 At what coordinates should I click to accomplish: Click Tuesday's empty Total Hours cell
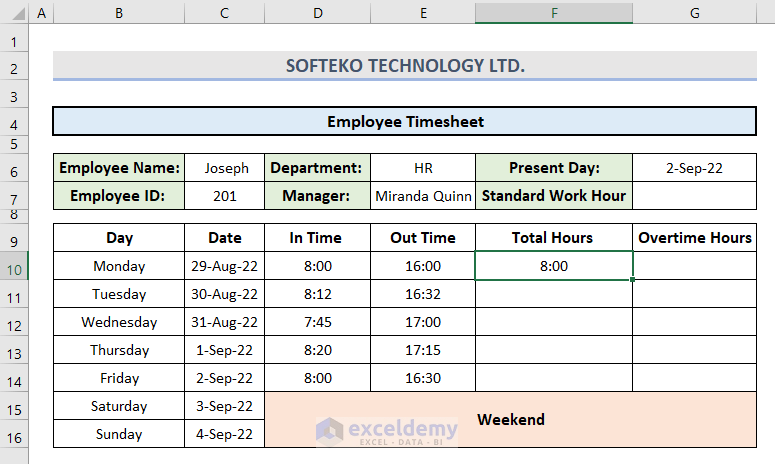[x=554, y=294]
